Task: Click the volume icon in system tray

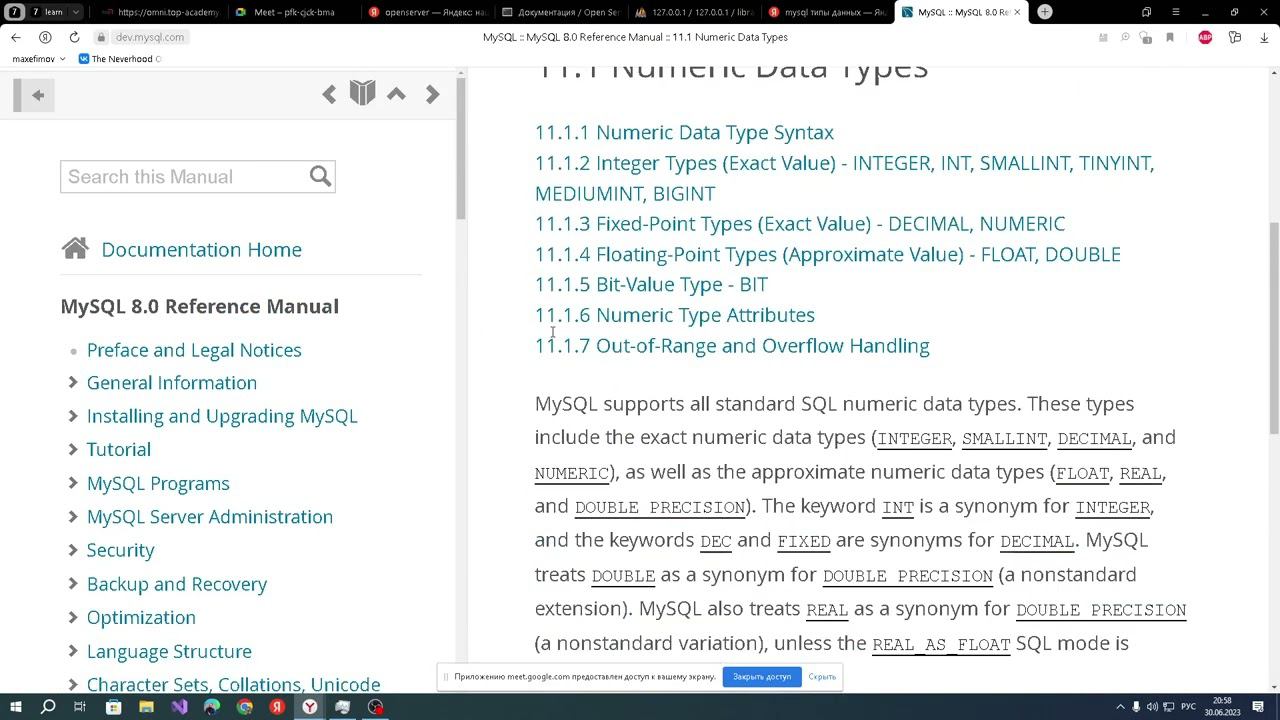Action: tap(1152, 707)
